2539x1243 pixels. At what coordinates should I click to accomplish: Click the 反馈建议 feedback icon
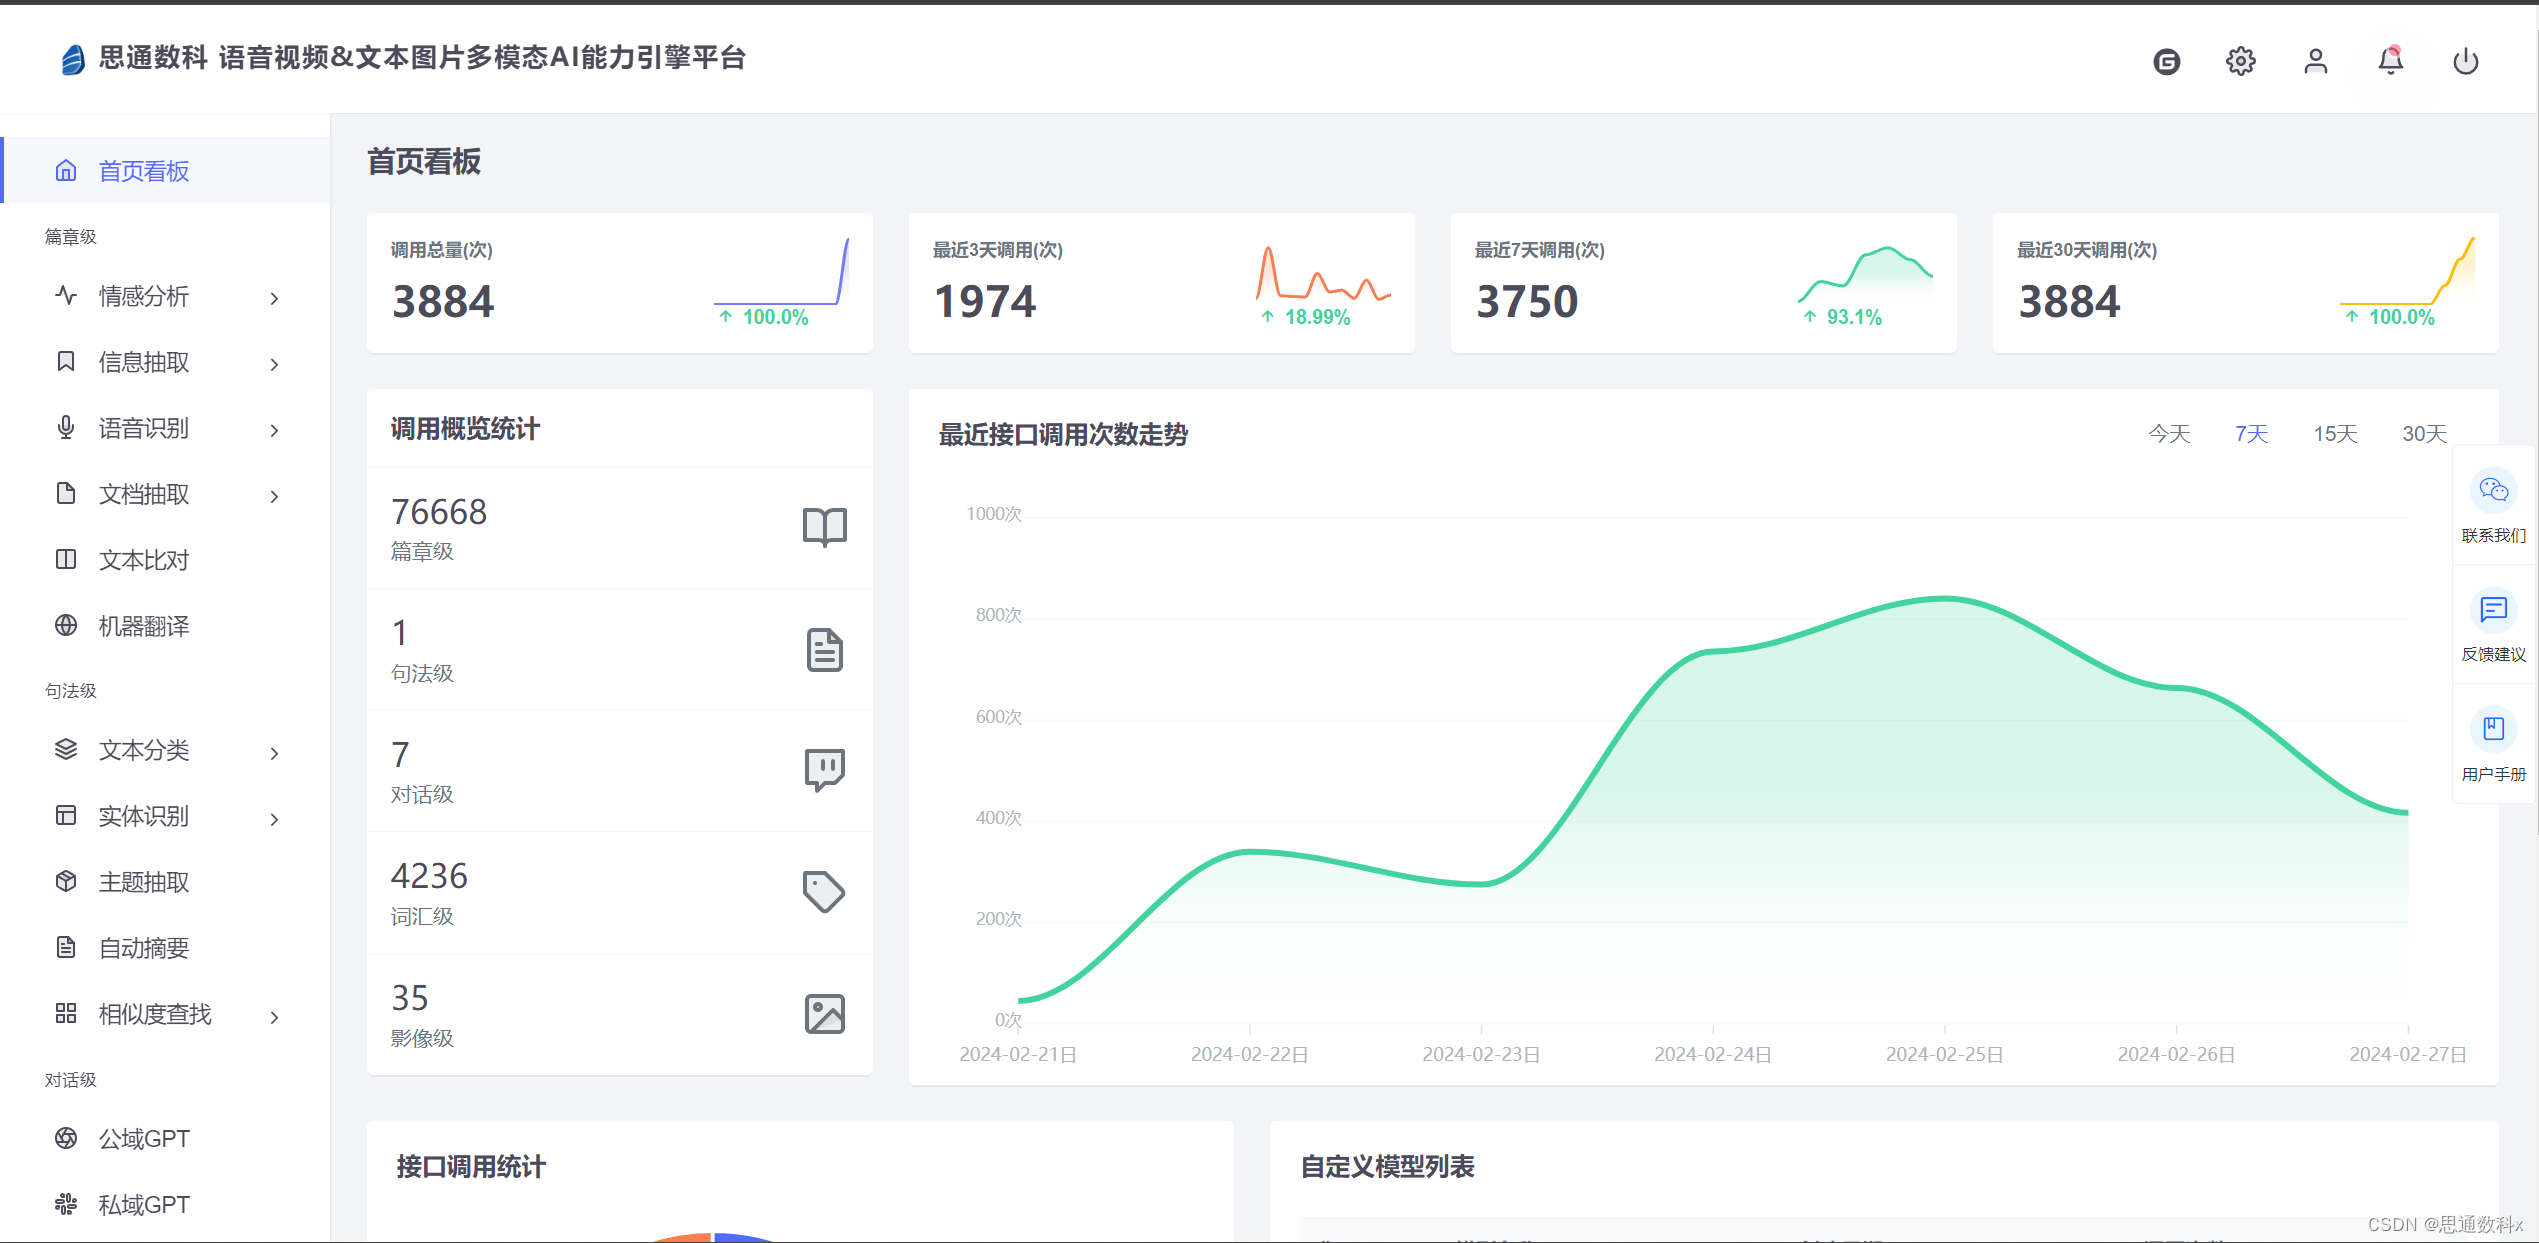click(x=2493, y=609)
